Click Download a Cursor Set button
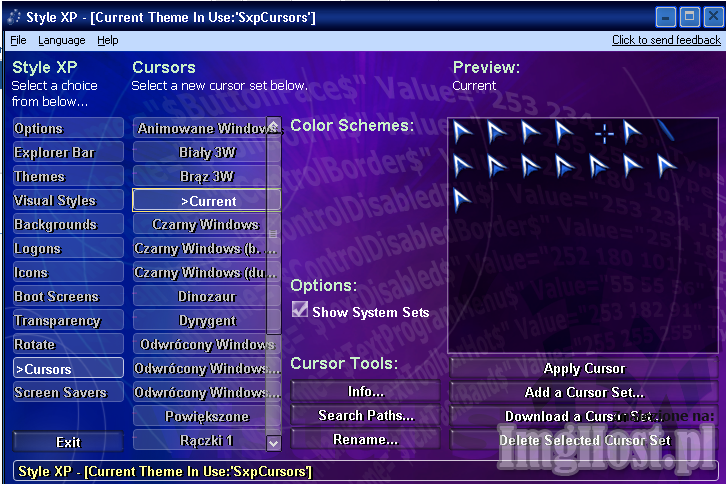The image size is (726, 485). point(584,416)
